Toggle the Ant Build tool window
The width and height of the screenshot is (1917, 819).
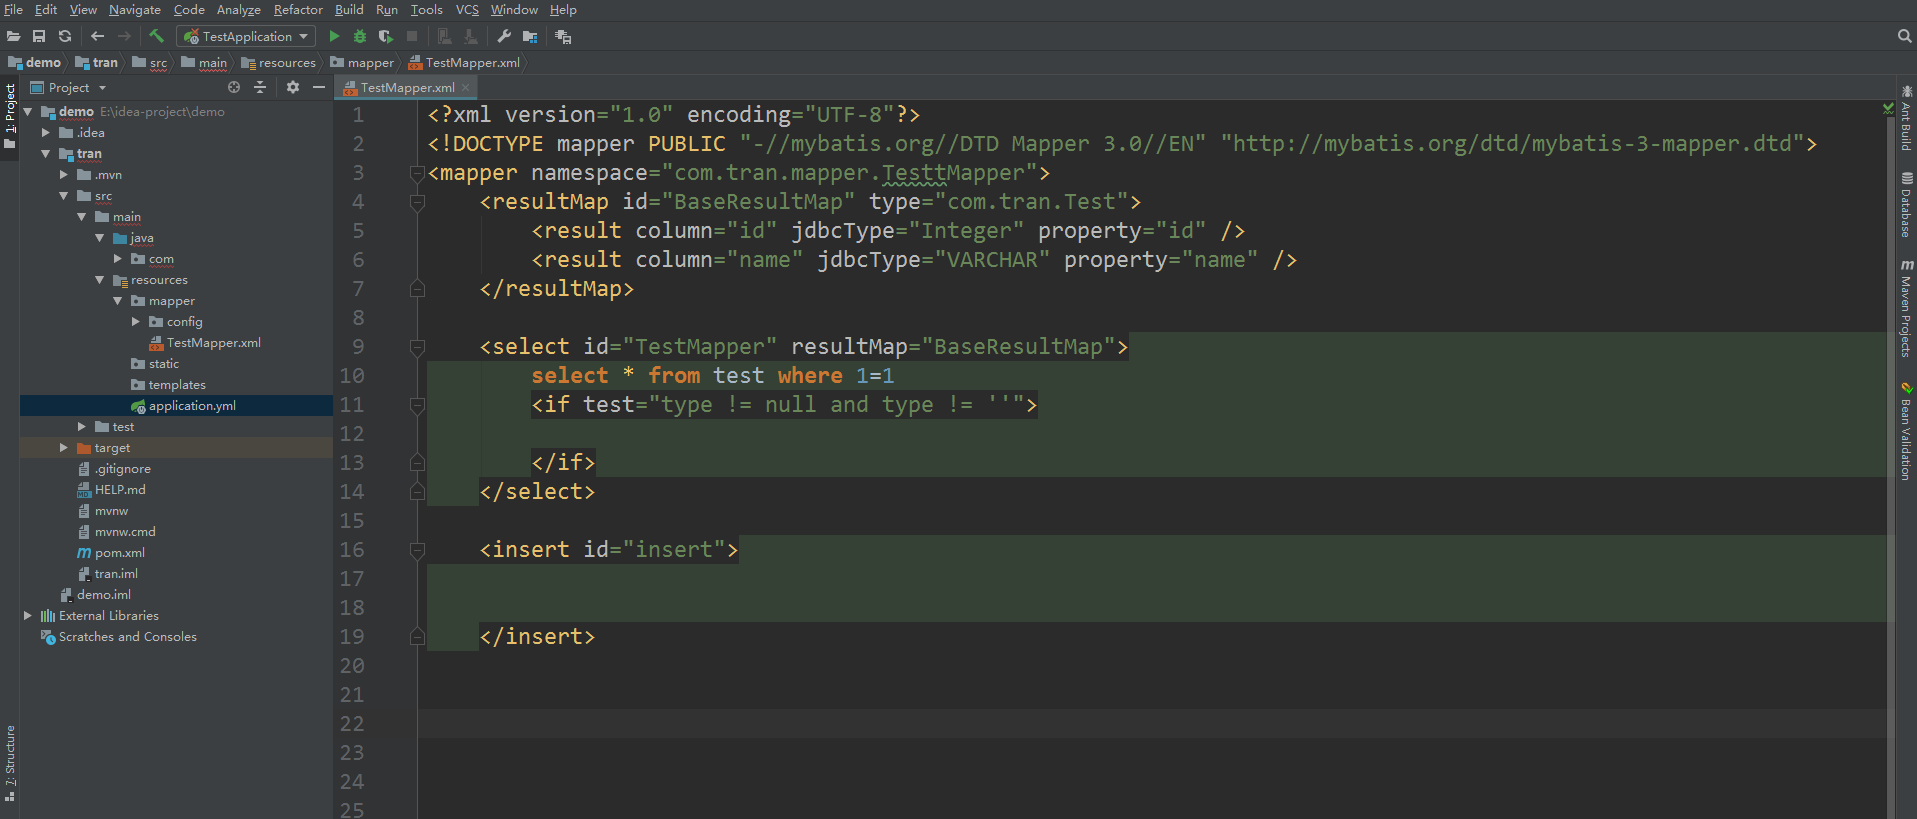coord(1906,118)
